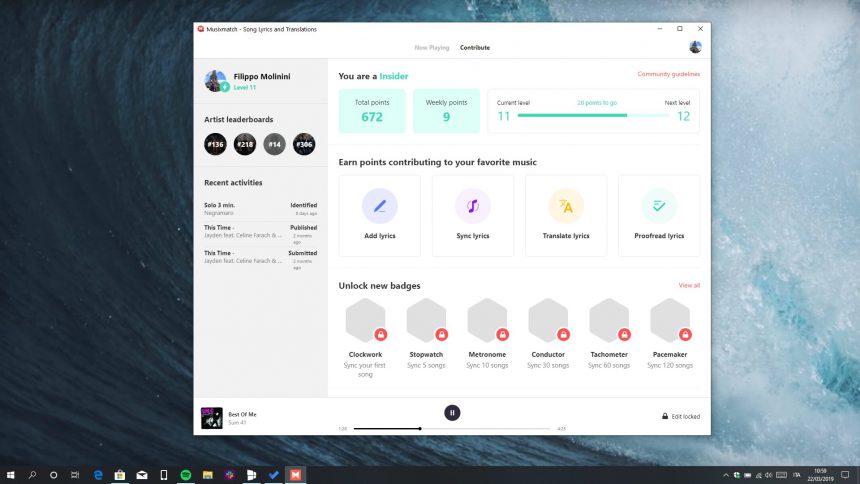Screen dimensions: 860x484
Task: Open the Pacemaker locked badge
Action: 670,320
